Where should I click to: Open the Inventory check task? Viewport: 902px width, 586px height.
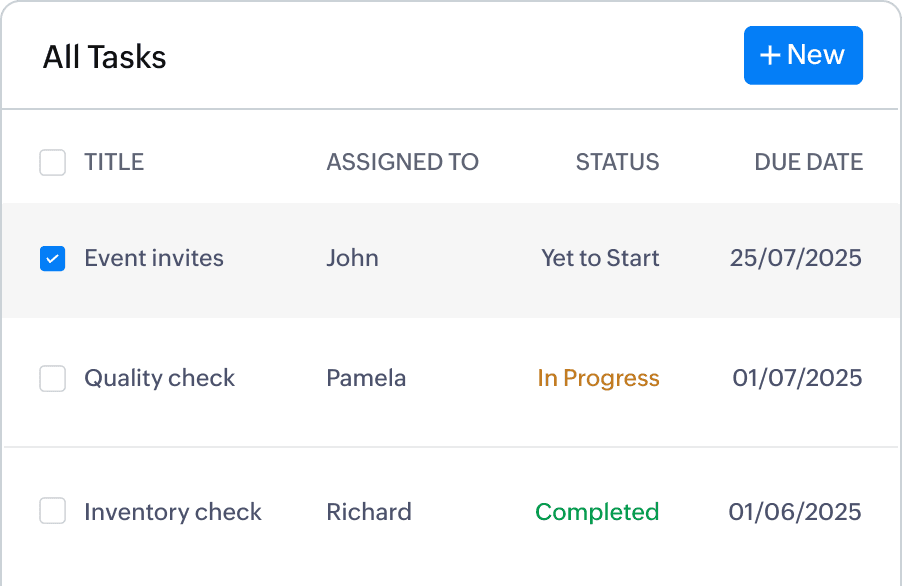(173, 512)
